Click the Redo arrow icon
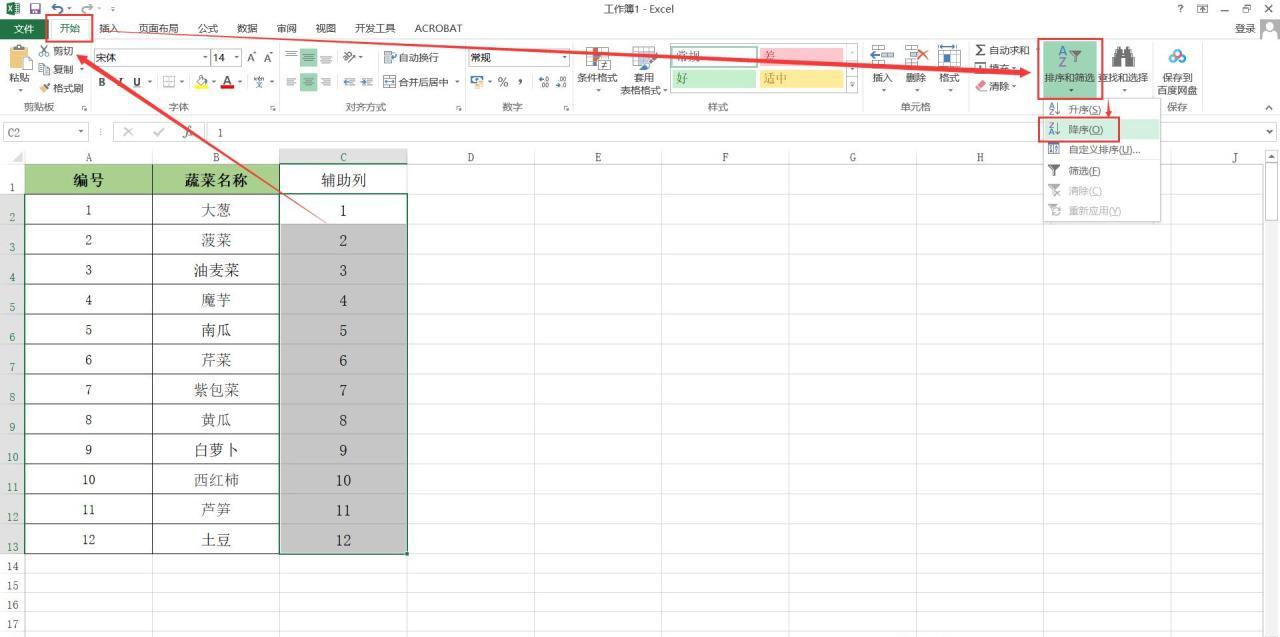The width and height of the screenshot is (1280, 637). [86, 9]
